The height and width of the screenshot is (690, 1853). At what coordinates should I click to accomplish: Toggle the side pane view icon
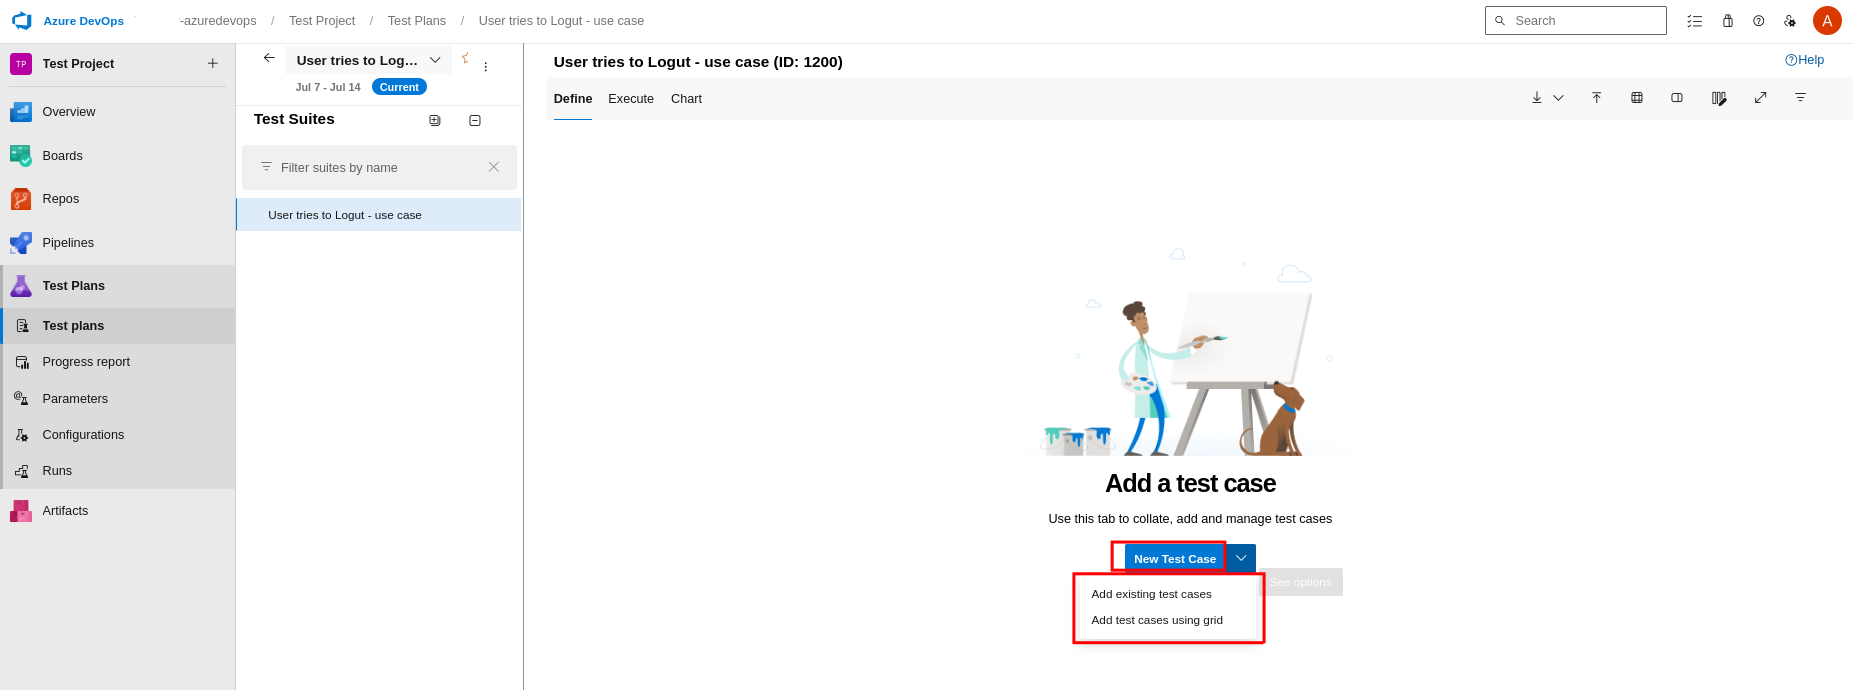(1677, 98)
